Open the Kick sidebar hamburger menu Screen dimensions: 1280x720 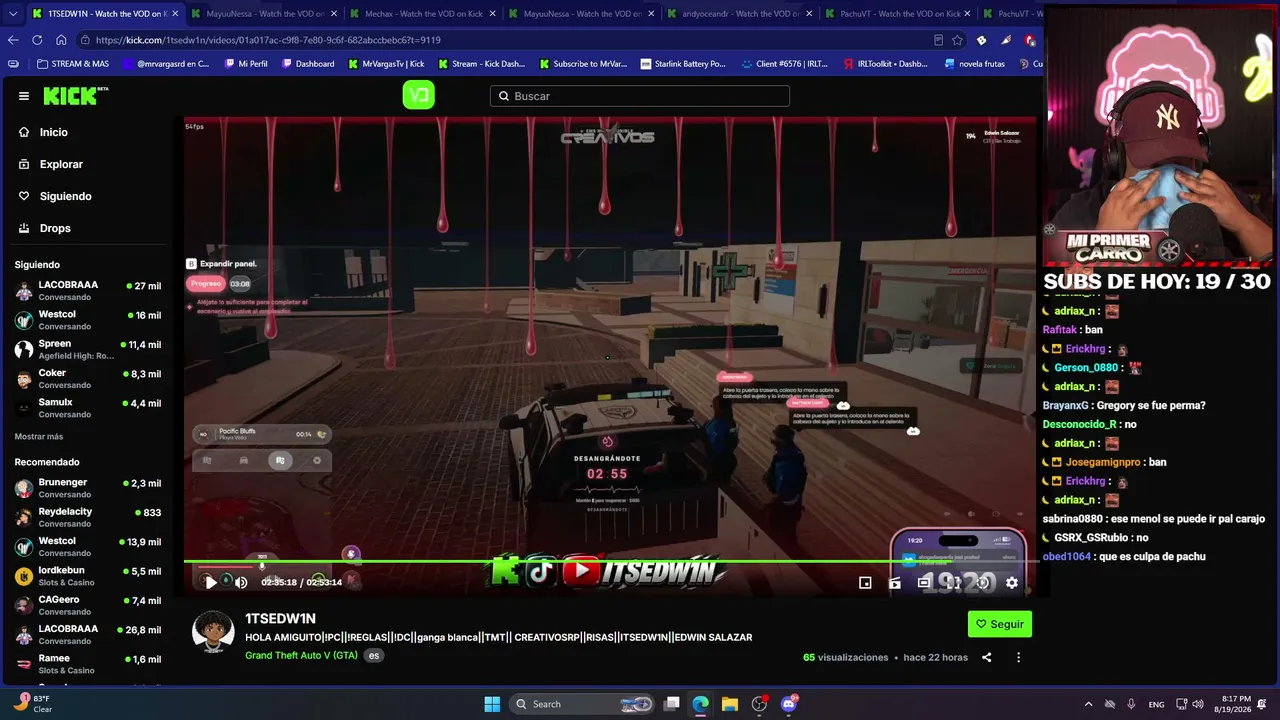pos(24,96)
